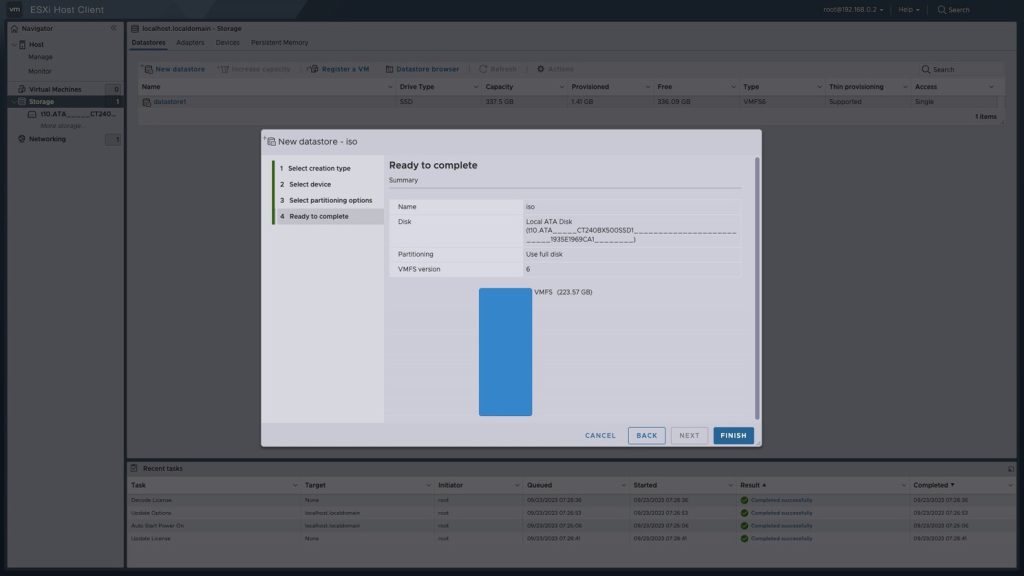The height and width of the screenshot is (576, 1024).
Task: Click the datastore1 row icon
Action: point(146,102)
